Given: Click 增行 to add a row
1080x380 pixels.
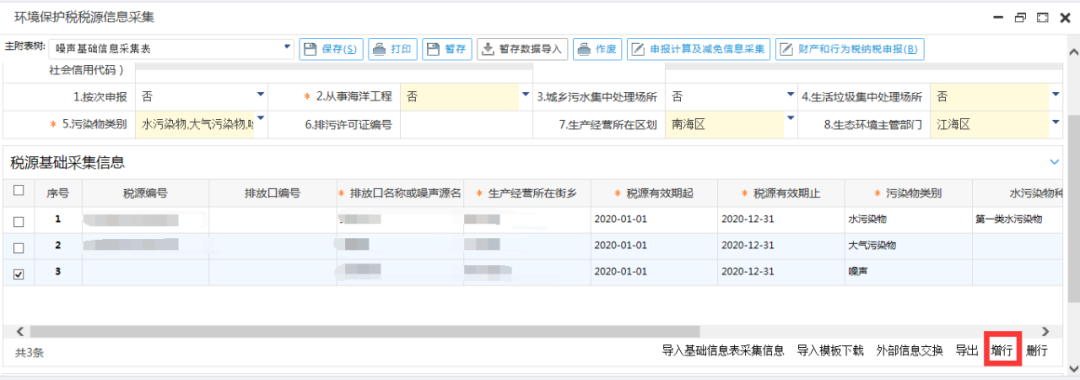Looking at the screenshot, I should point(1001,350).
